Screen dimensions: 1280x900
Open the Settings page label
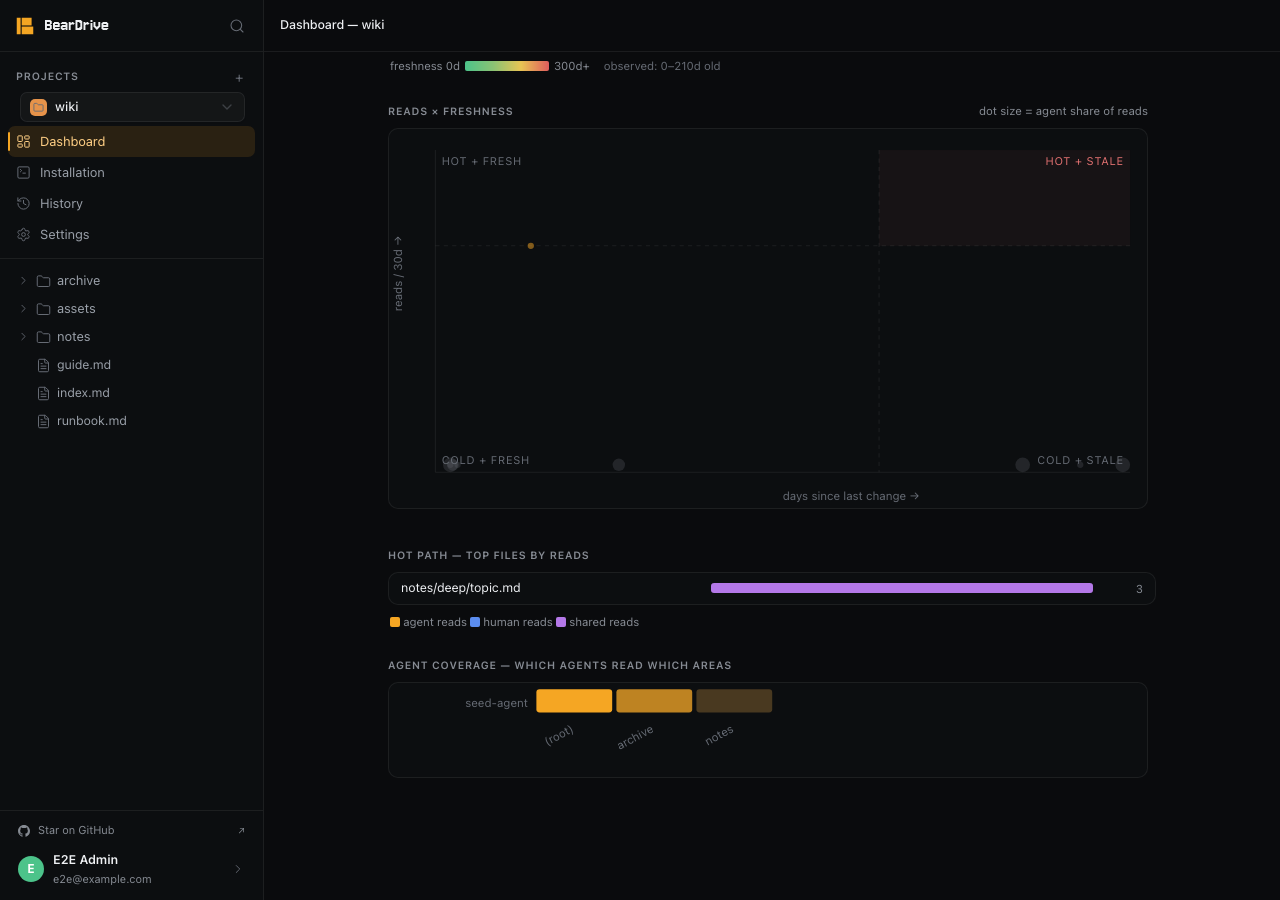(x=64, y=235)
